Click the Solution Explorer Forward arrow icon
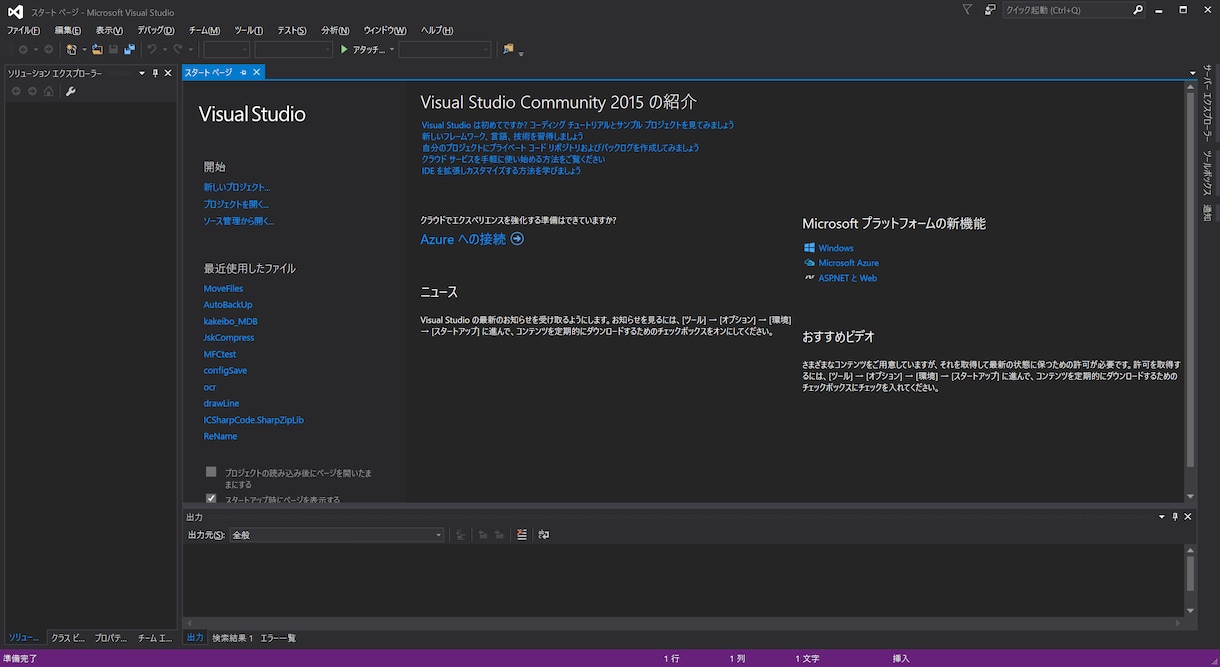Viewport: 1220px width, 667px height. (x=32, y=91)
